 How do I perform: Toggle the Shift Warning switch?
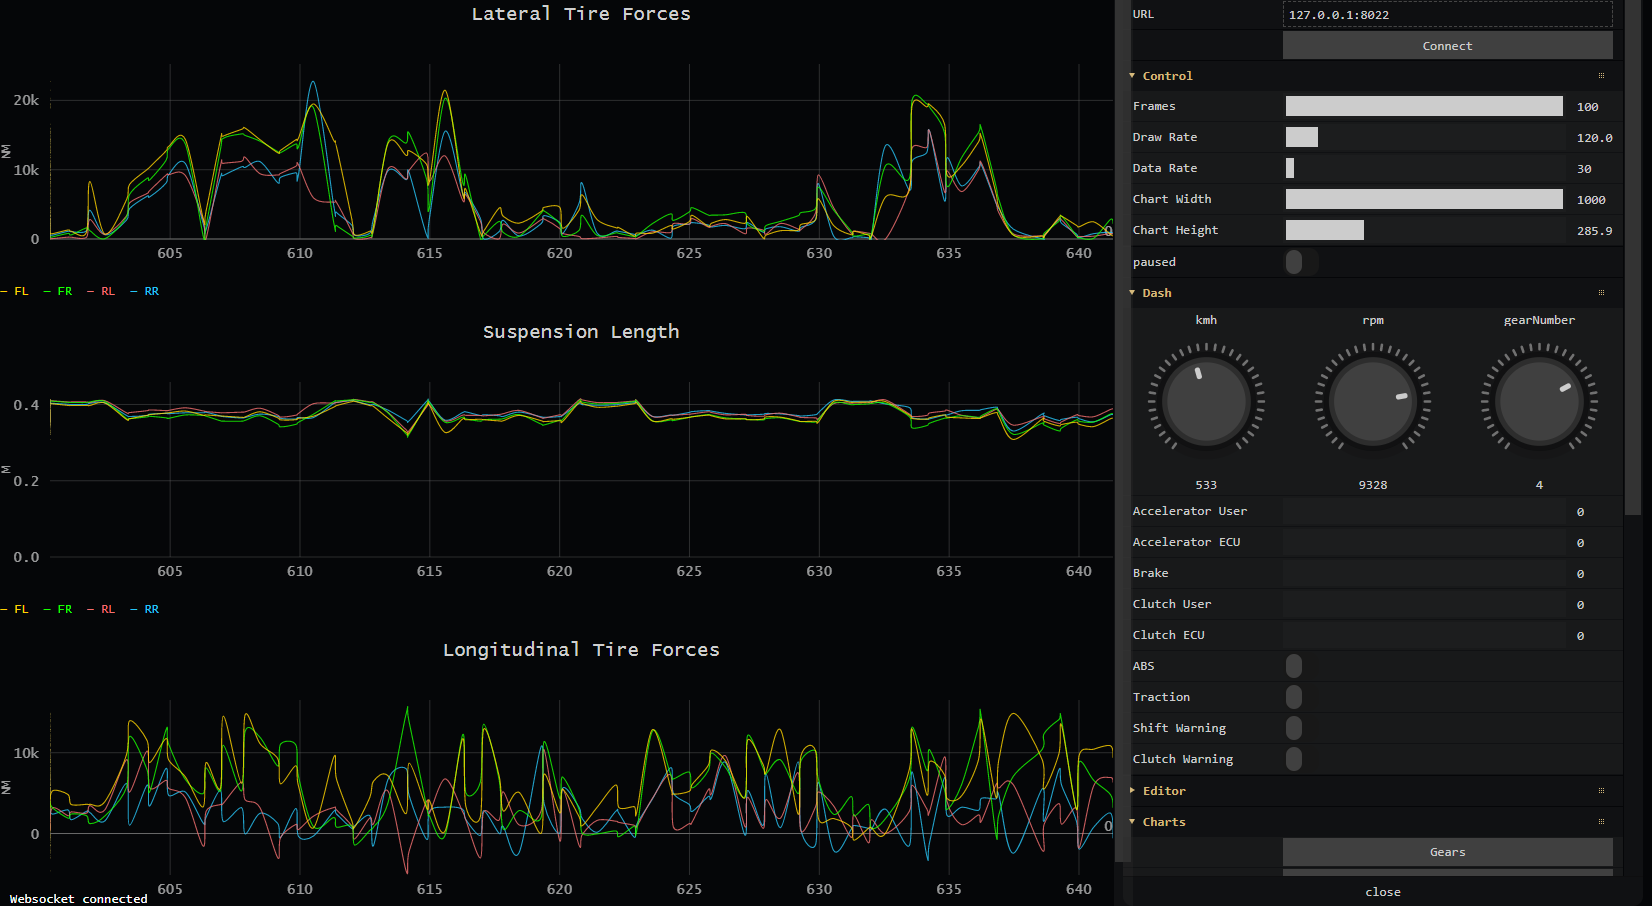[1294, 728]
